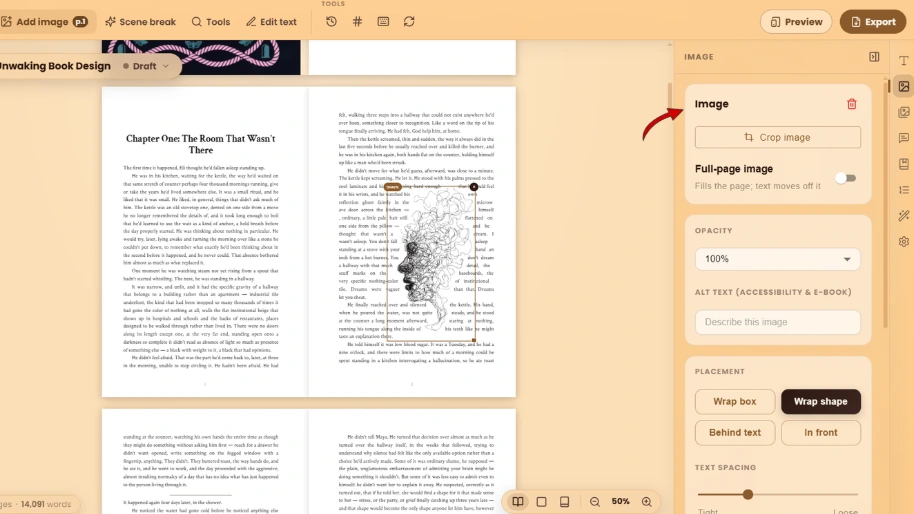Select Wrap box placement
This screenshot has width=914, height=514.
[x=734, y=402]
